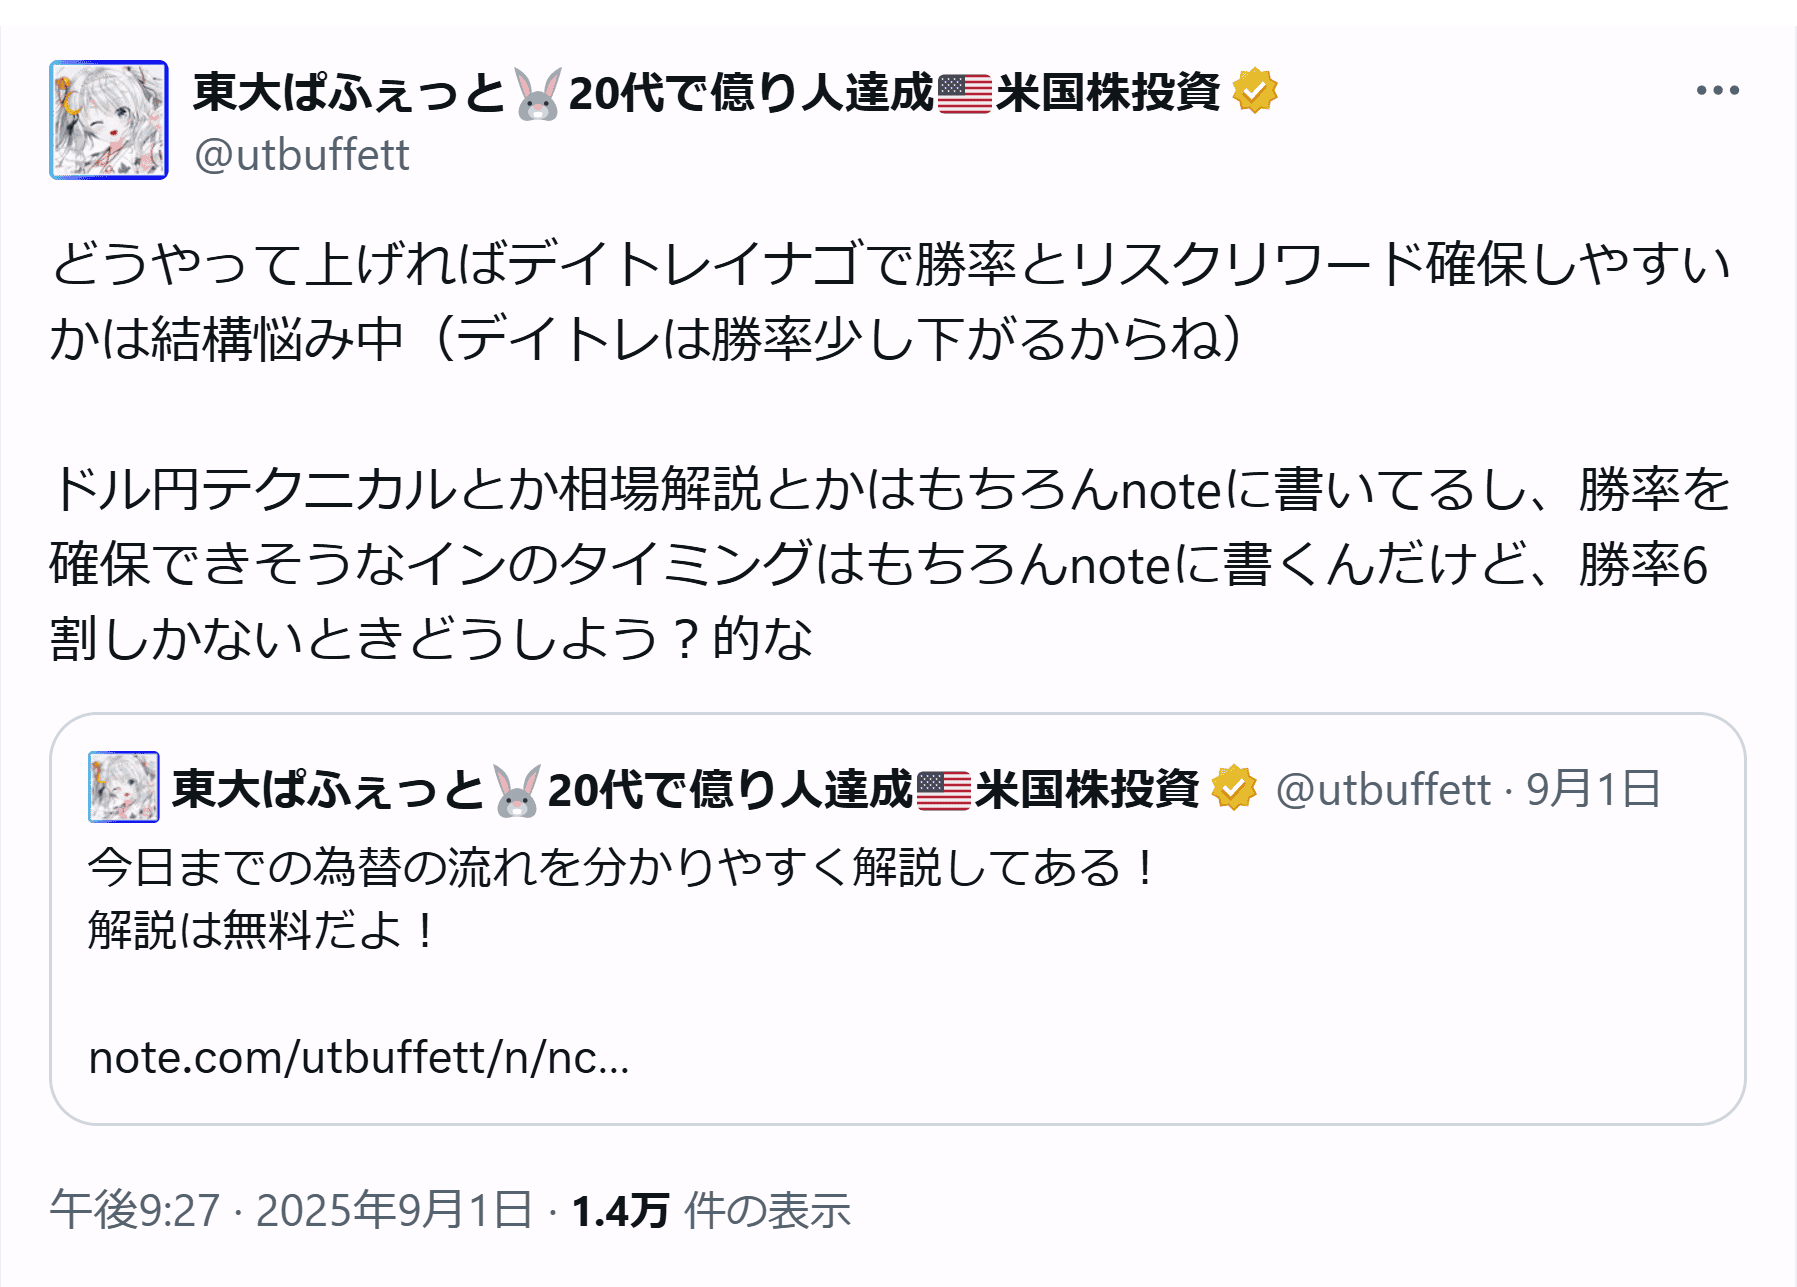The height and width of the screenshot is (1287, 1797).
Task: Click the gold verified badge beside author name
Action: pyautogui.click(x=1254, y=92)
